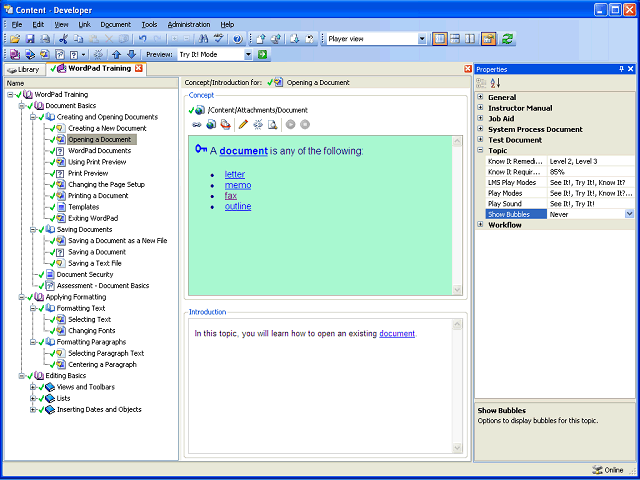Click the Cut scissors icon

click(63, 39)
